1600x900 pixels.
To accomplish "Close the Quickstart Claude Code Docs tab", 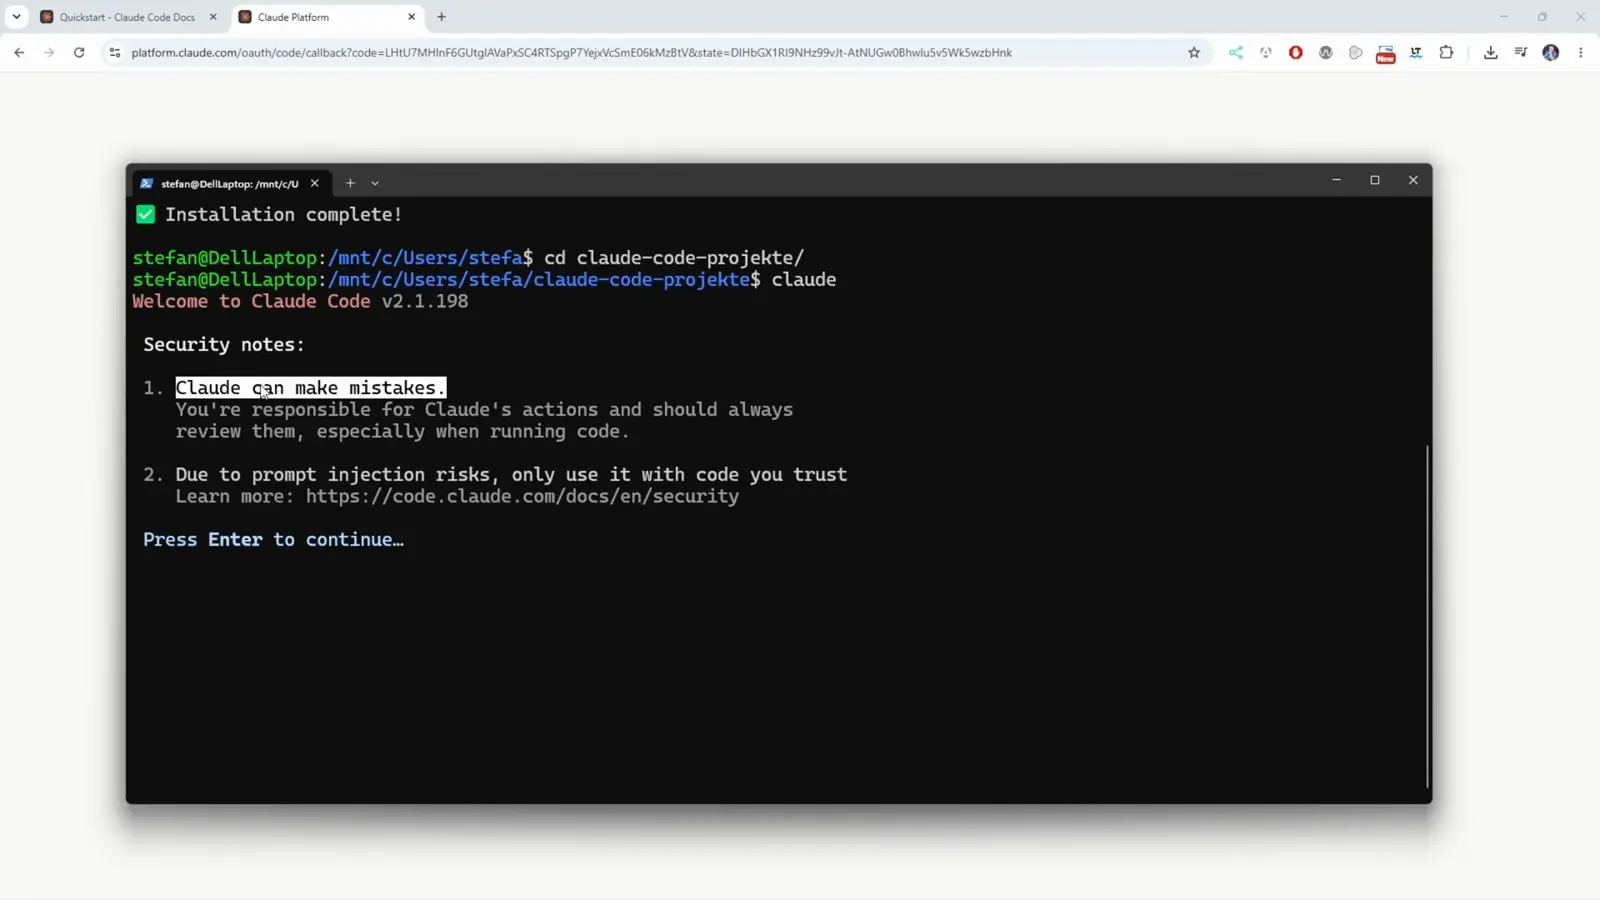I will [x=213, y=17].
